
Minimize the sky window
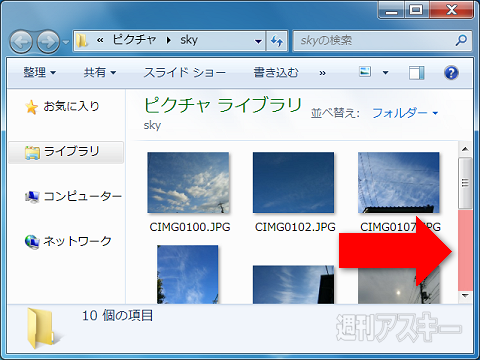391,10
